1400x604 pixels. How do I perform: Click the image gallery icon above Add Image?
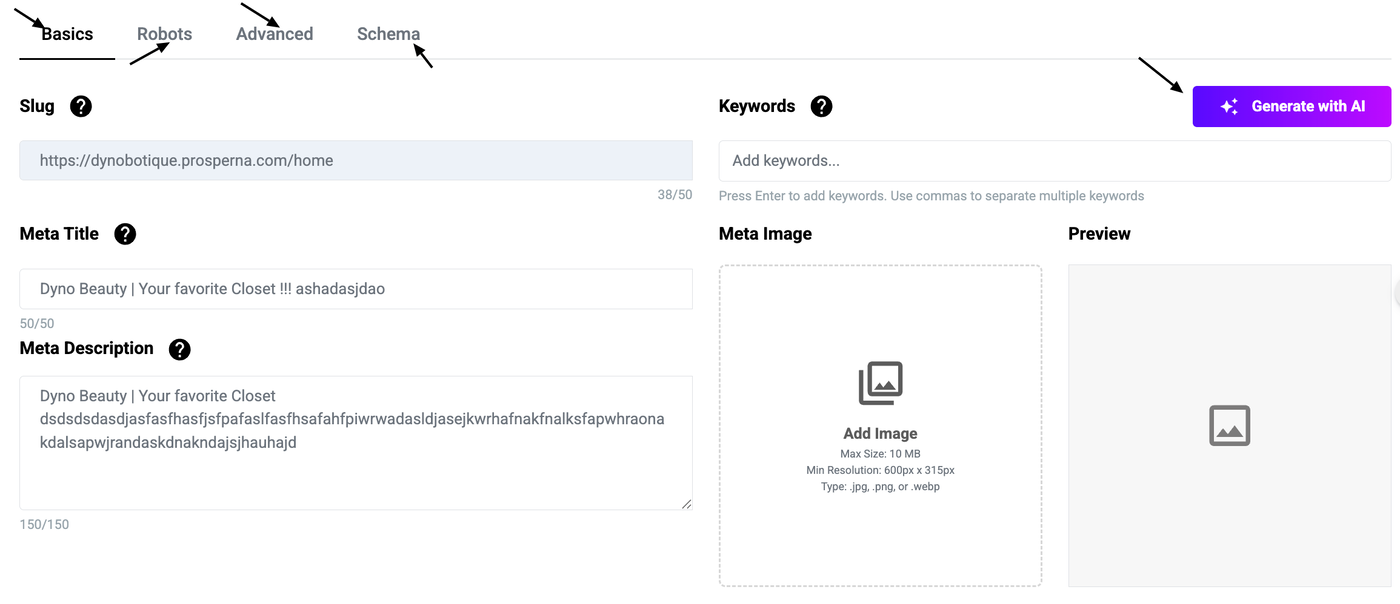880,383
